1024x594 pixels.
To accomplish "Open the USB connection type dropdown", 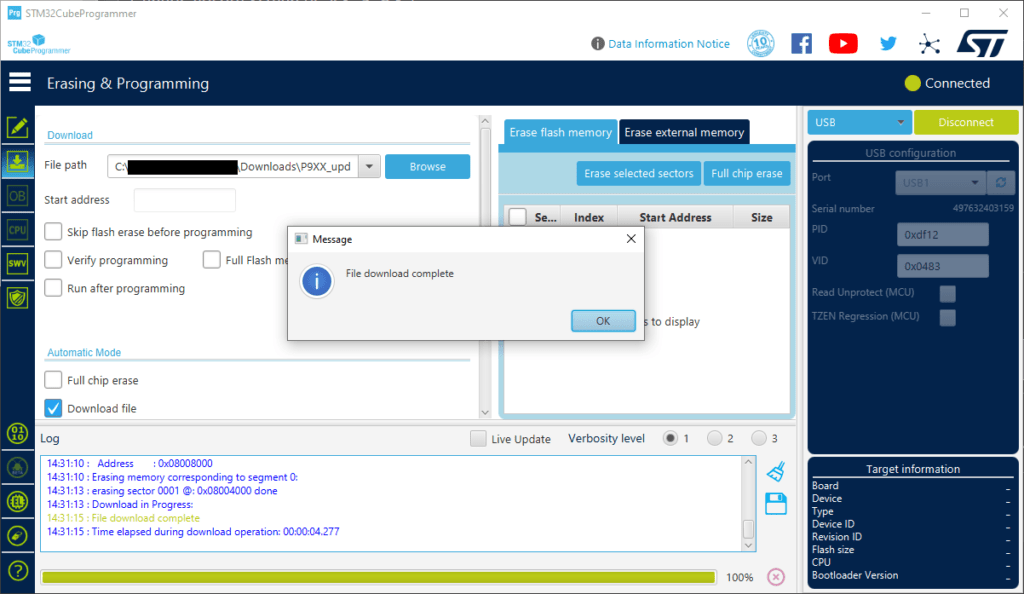I will (859, 122).
